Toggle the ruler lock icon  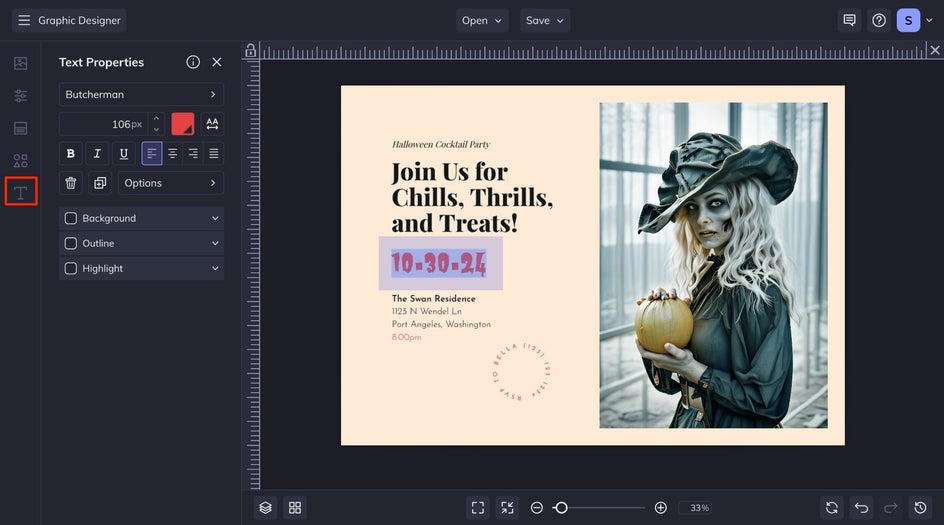tap(250, 51)
